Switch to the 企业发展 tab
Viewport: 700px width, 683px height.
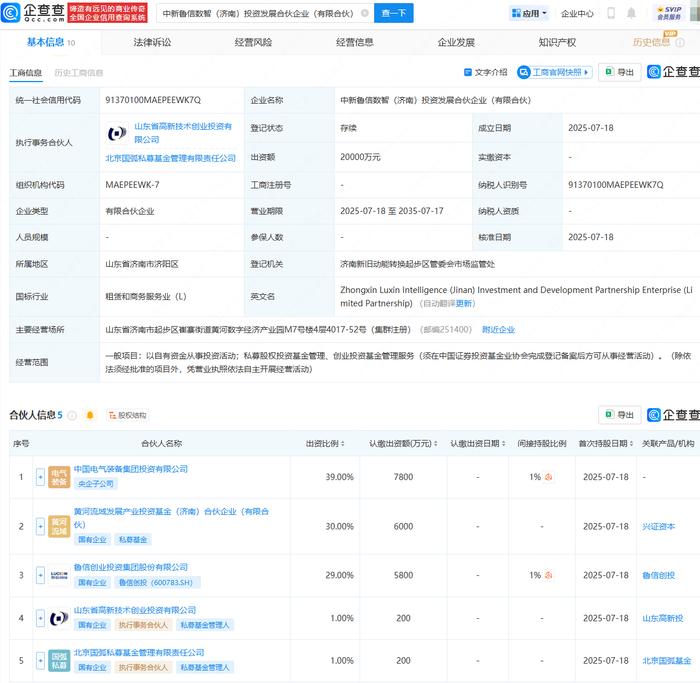(456, 42)
